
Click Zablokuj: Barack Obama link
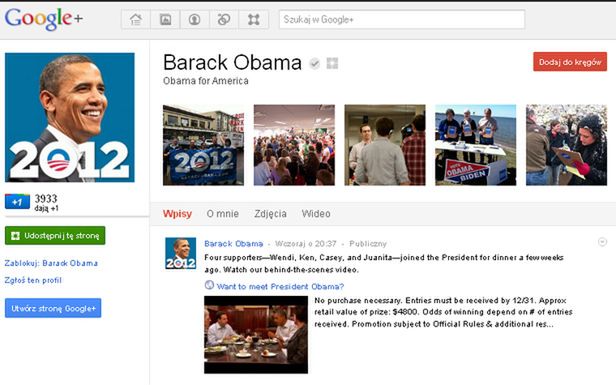point(51,263)
